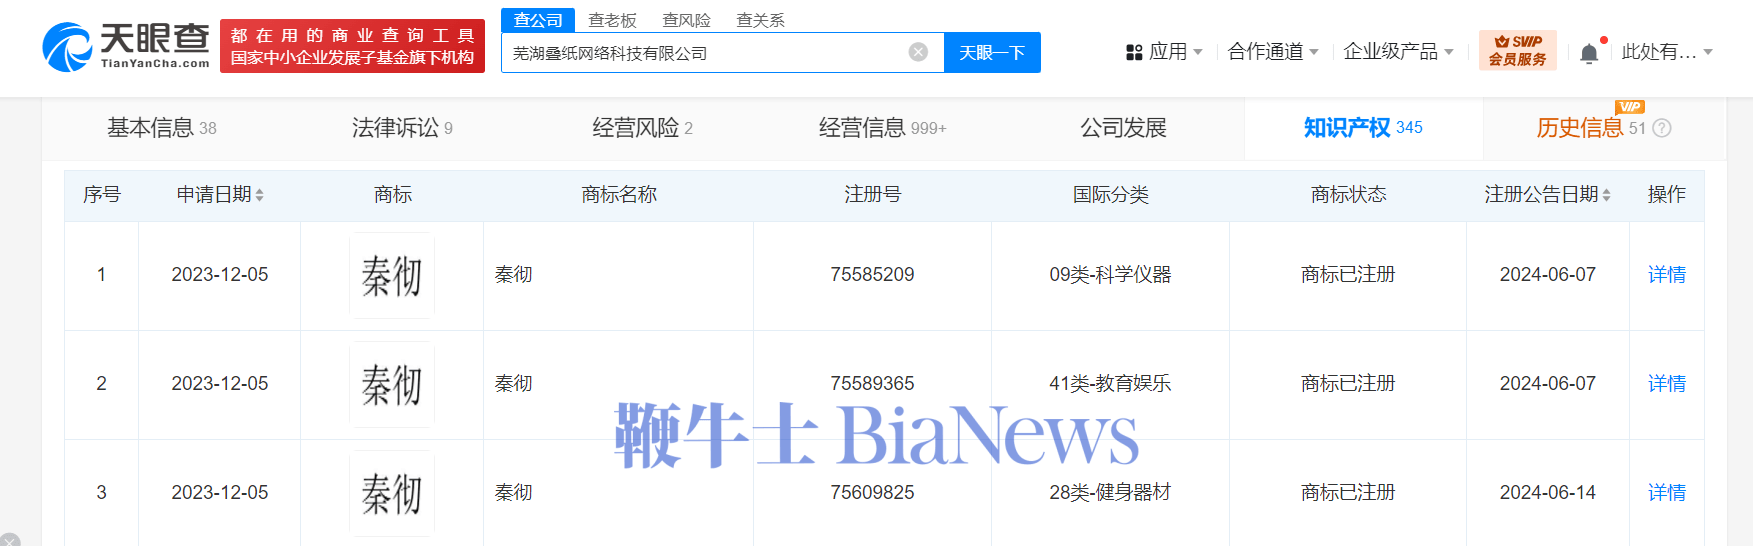Switch to 法律诉讼 tab
This screenshot has height=546, width=1753.
point(402,128)
